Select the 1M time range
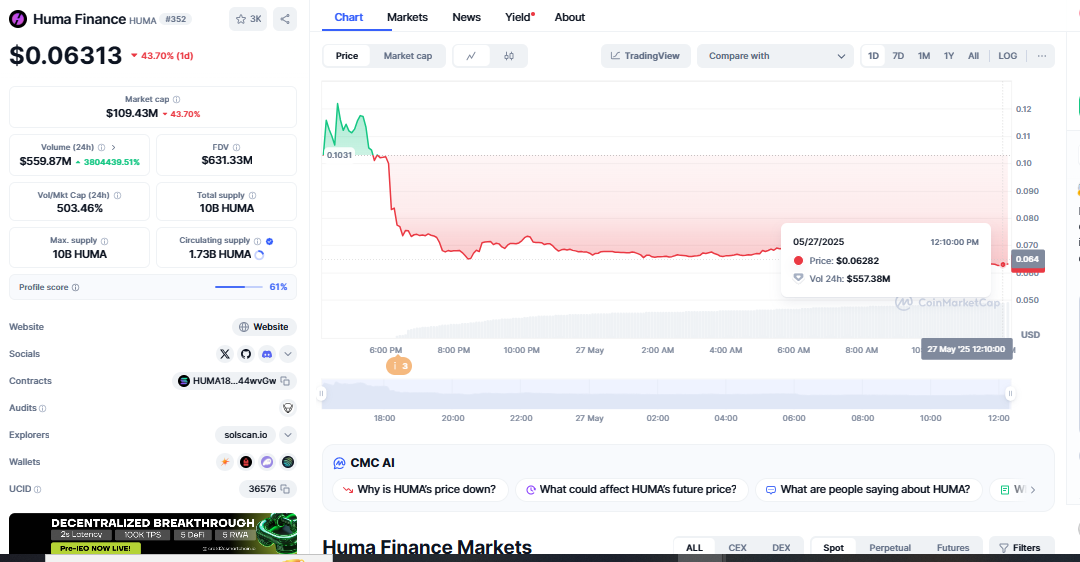This screenshot has height=562, width=1080. tap(924, 56)
